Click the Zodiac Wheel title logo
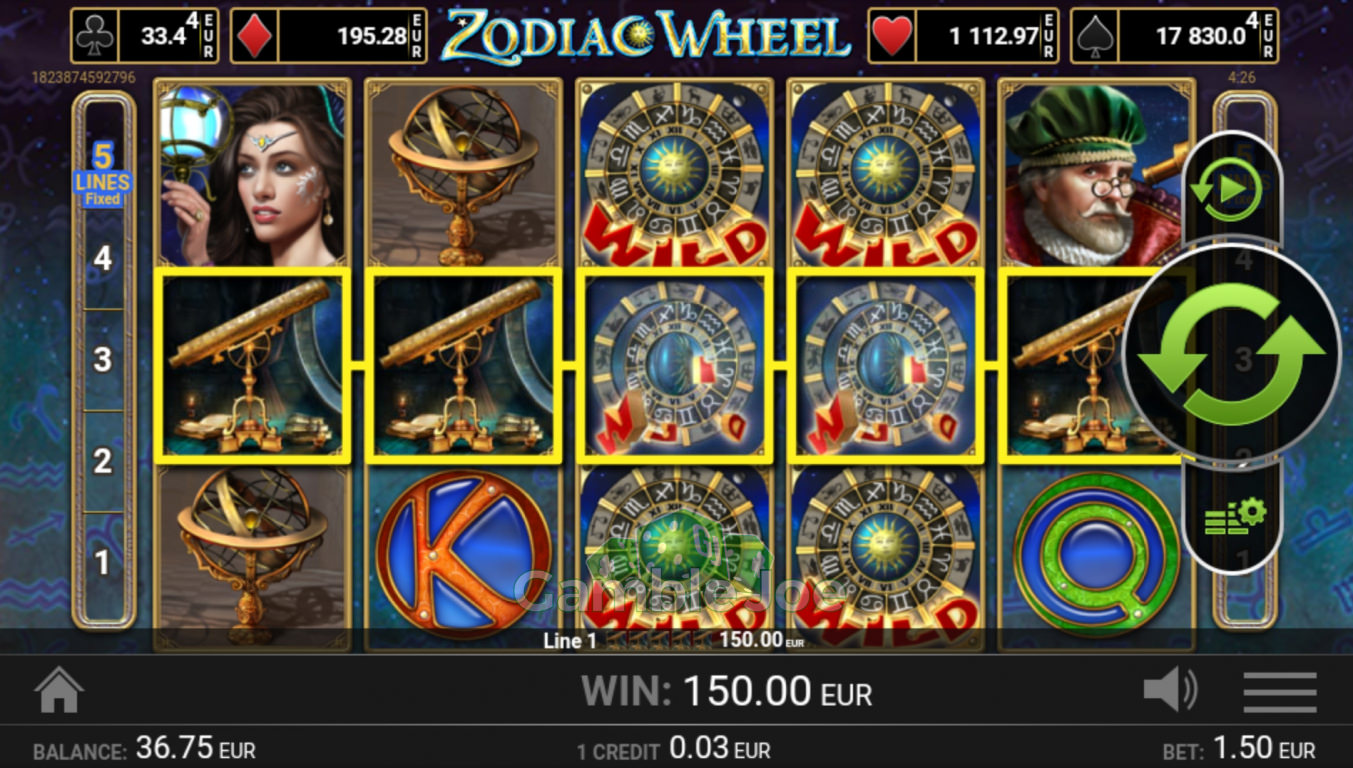 (646, 36)
